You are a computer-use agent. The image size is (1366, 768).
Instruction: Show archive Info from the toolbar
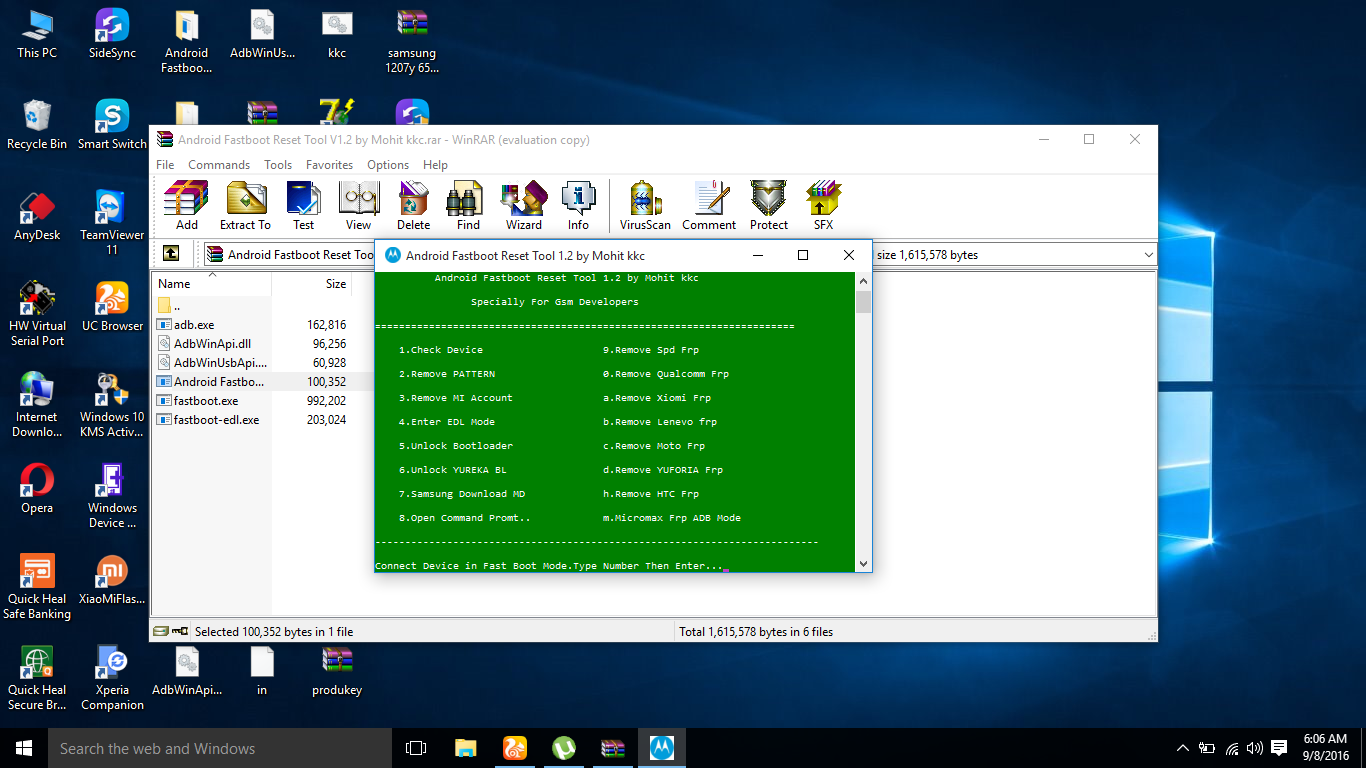click(578, 206)
